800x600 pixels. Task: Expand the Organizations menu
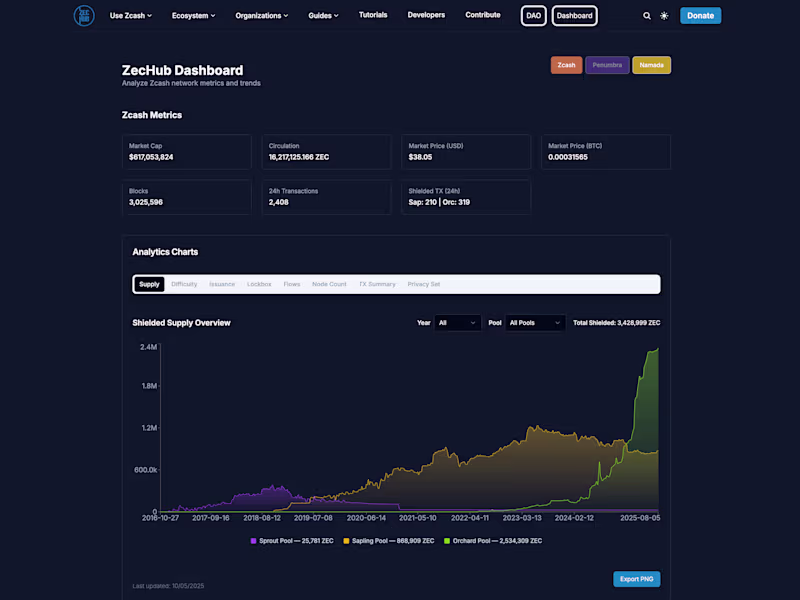pos(262,16)
